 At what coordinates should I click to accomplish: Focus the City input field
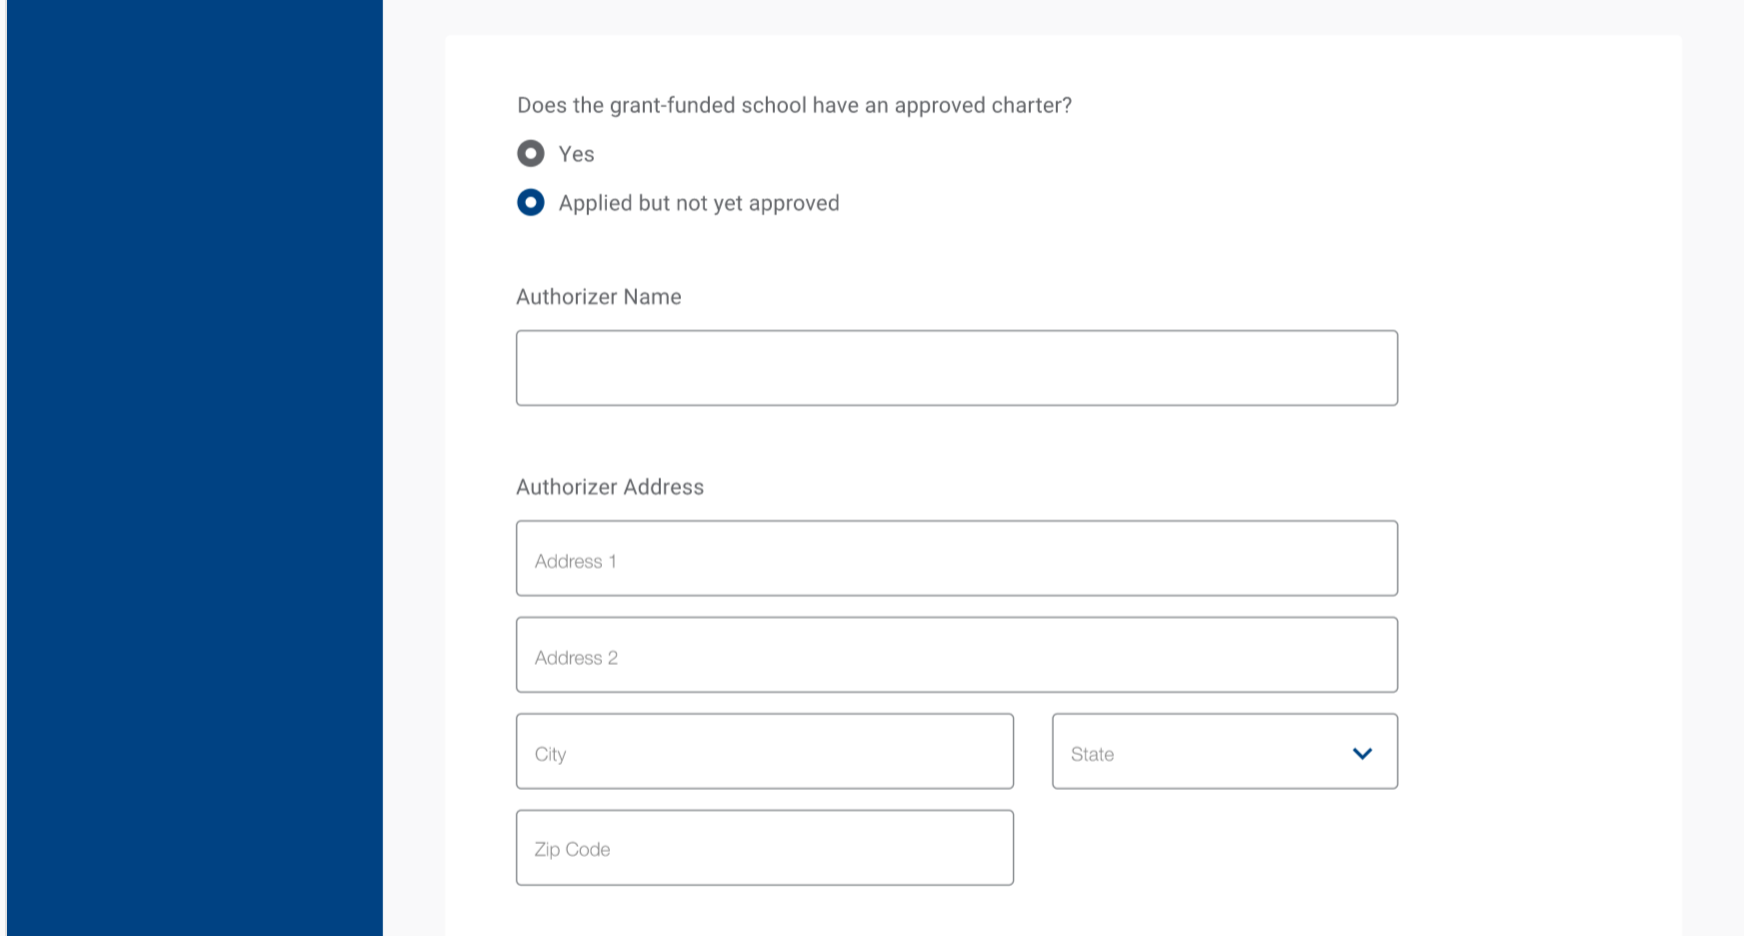click(764, 751)
